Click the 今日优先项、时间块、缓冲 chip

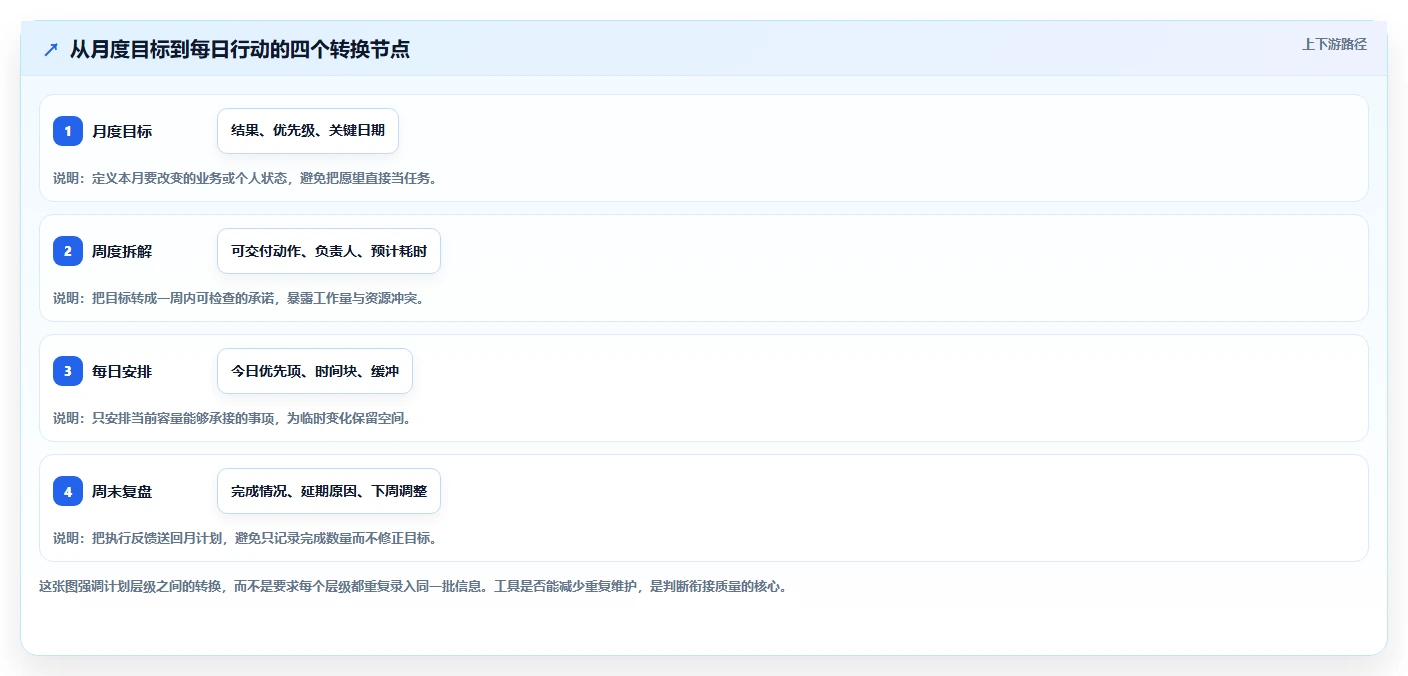pos(315,371)
